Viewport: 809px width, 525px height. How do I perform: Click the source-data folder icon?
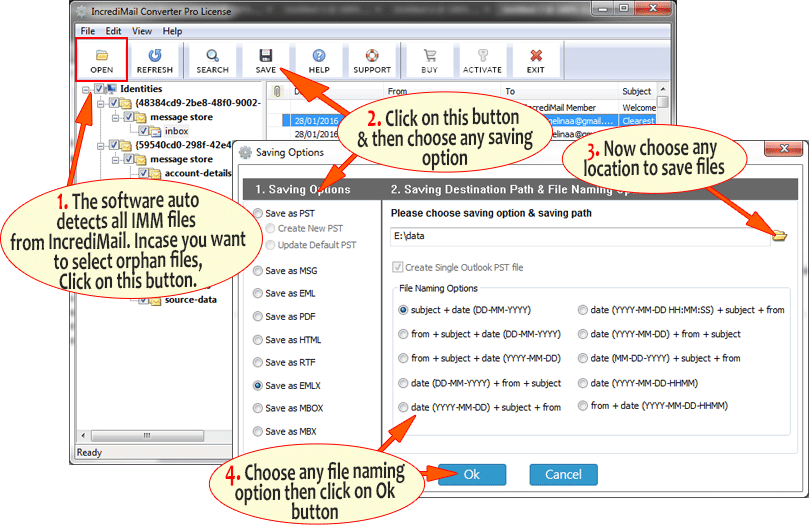tap(156, 300)
